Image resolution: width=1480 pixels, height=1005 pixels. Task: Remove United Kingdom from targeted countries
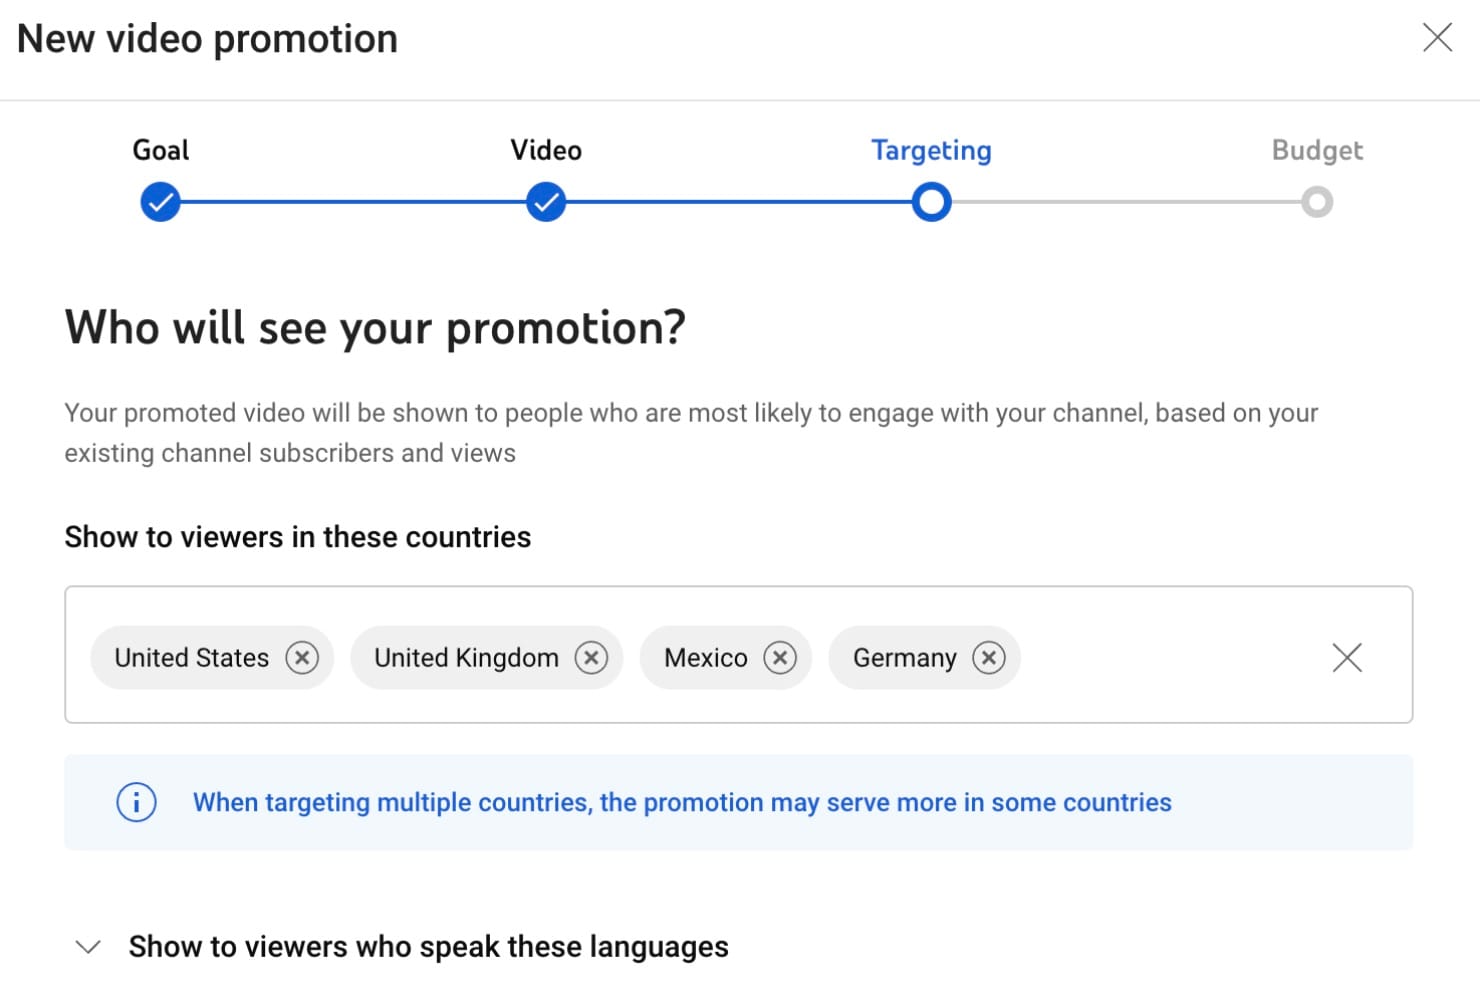591,658
